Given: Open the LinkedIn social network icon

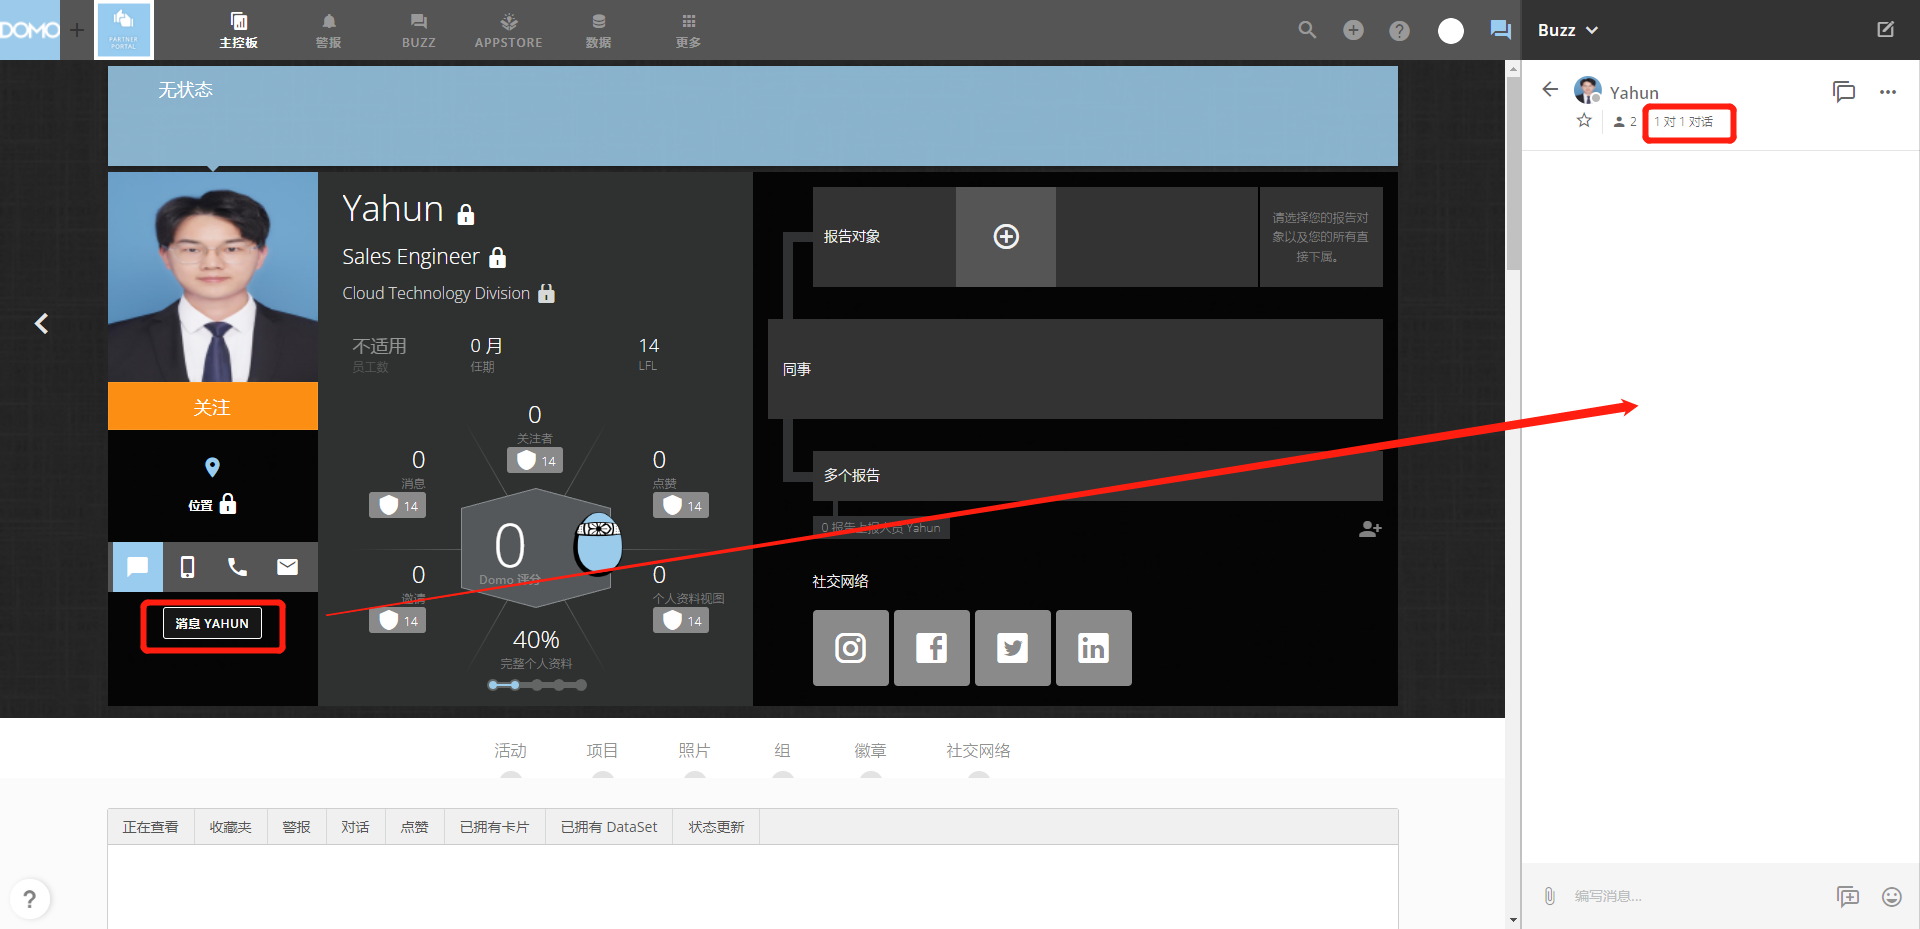Looking at the screenshot, I should 1093,648.
